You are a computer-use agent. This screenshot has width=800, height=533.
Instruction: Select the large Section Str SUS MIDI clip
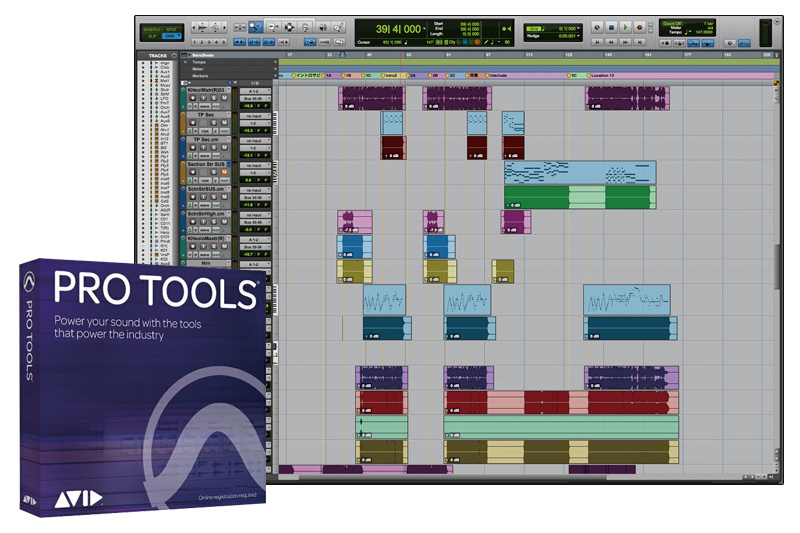580,172
